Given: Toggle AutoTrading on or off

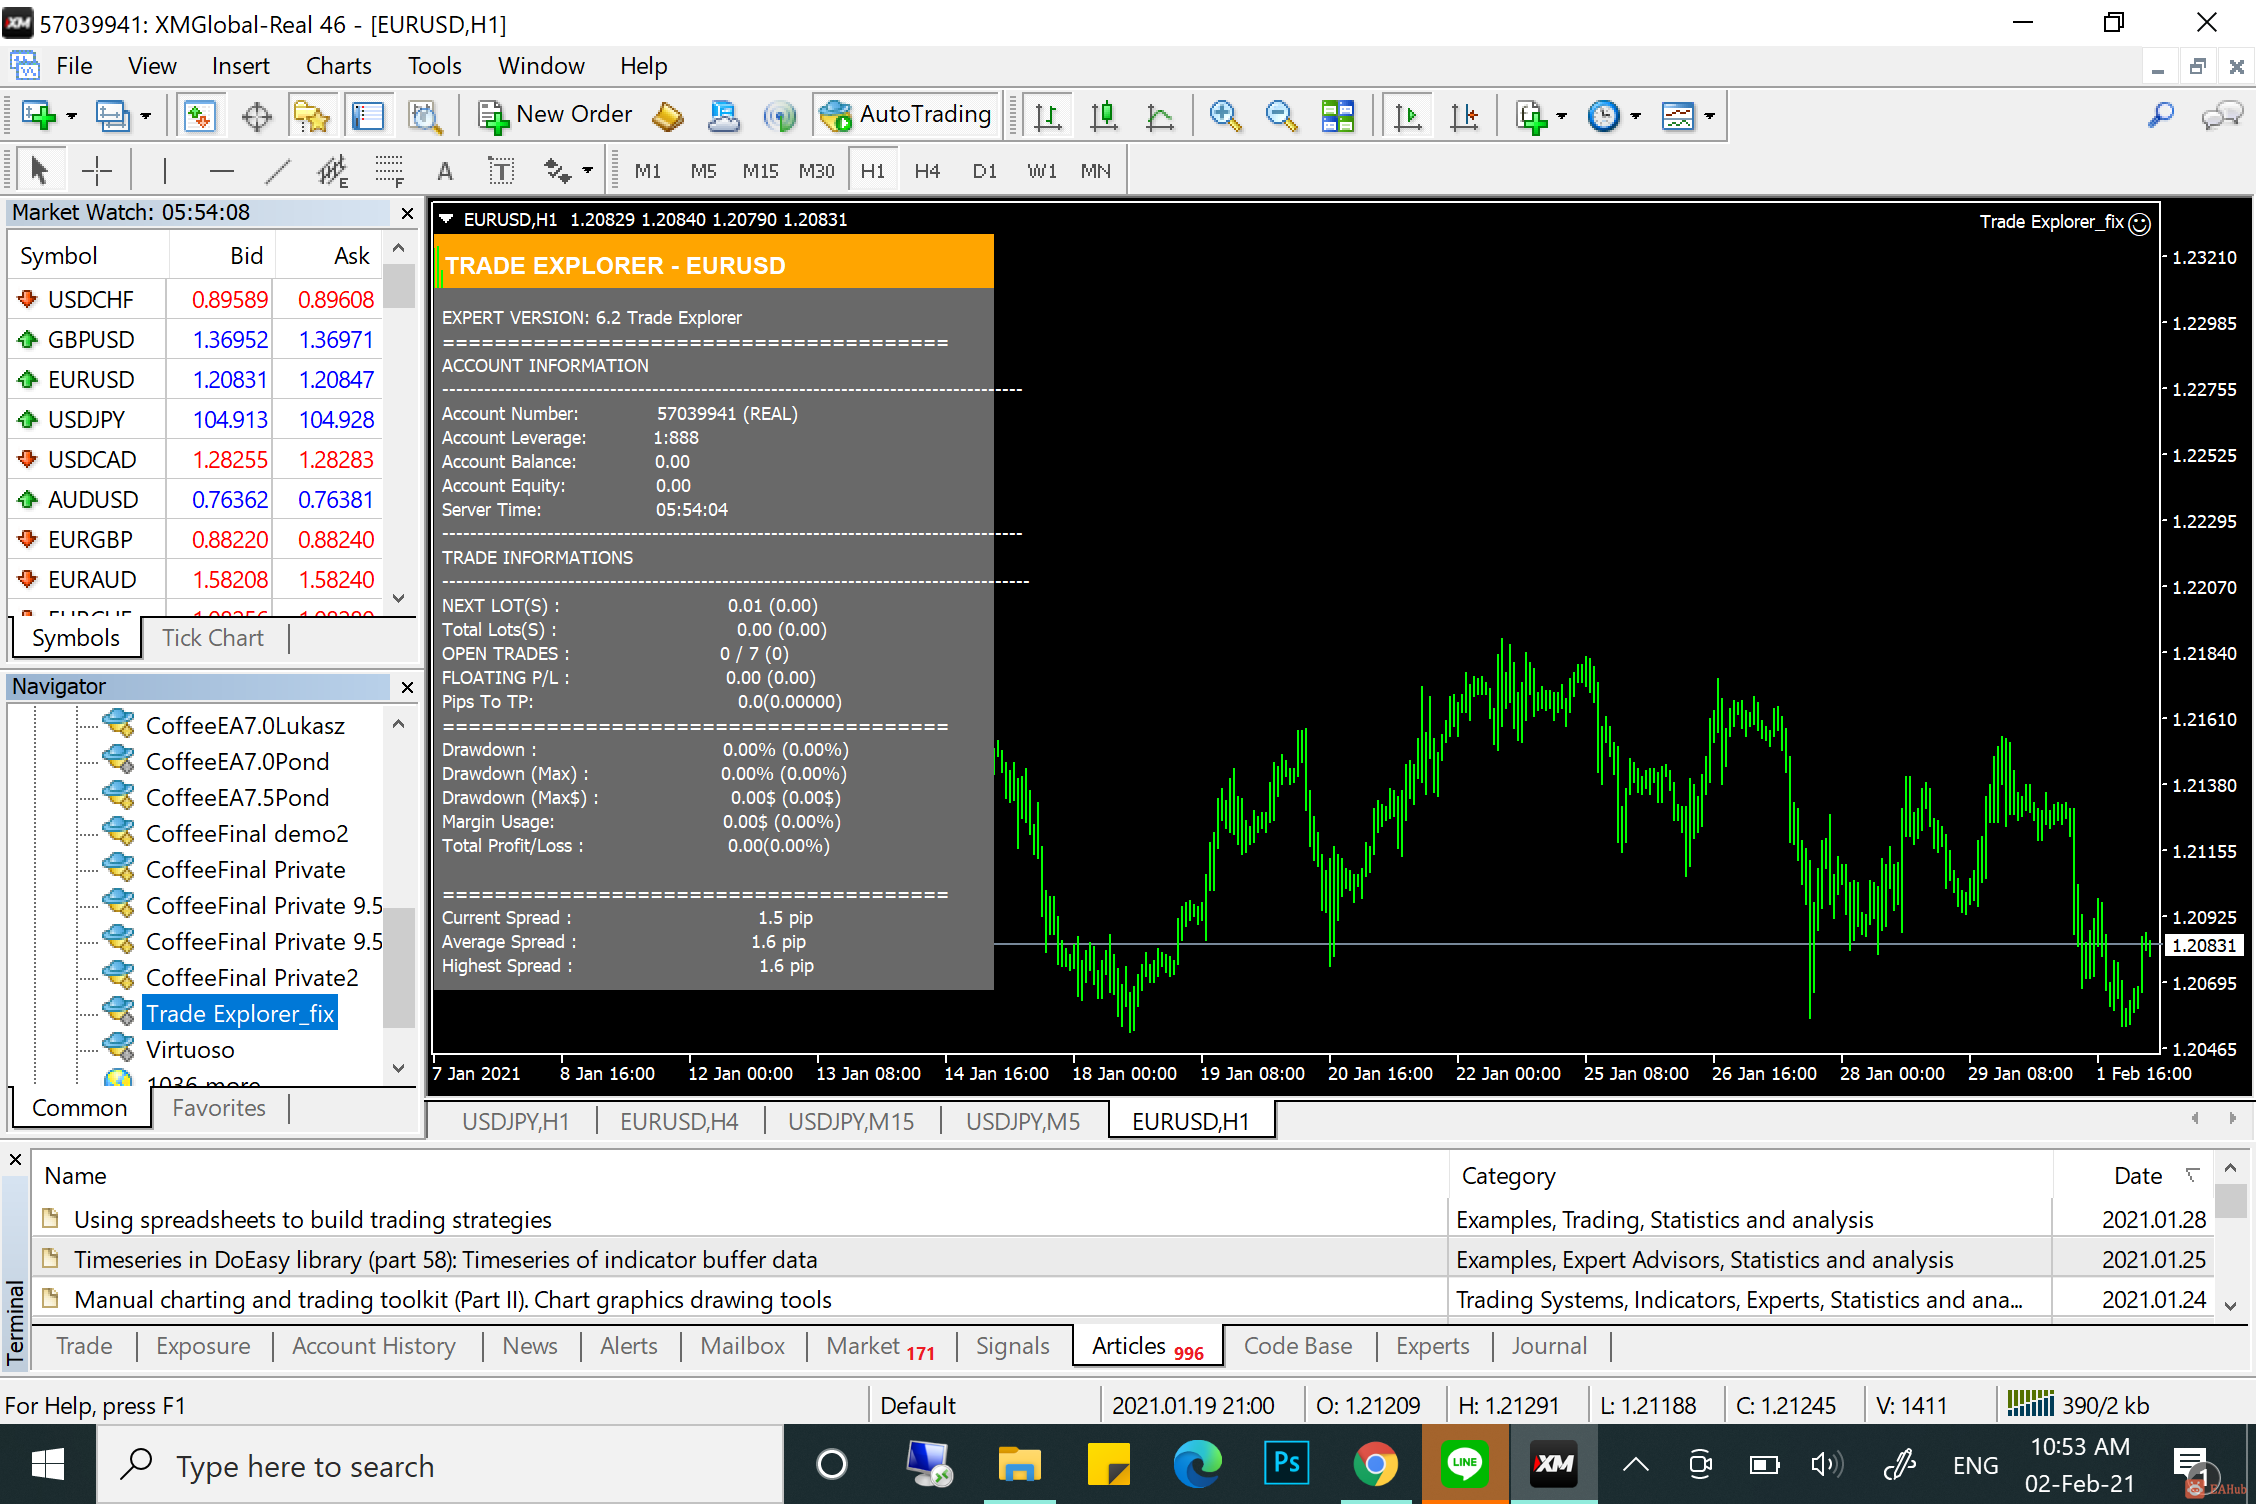Looking at the screenshot, I should pos(905,115).
